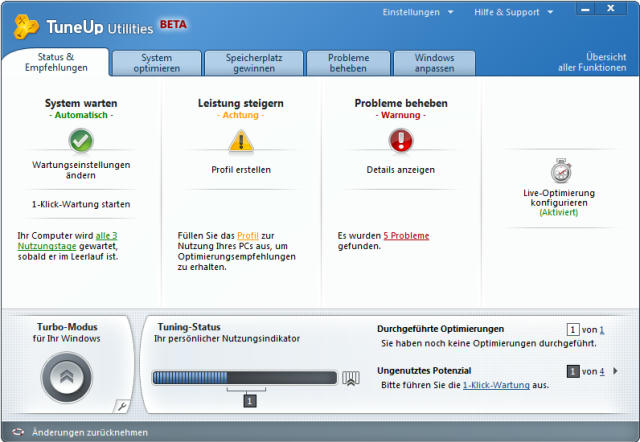Click Details anzeigen
640x442 pixels.
point(400,170)
